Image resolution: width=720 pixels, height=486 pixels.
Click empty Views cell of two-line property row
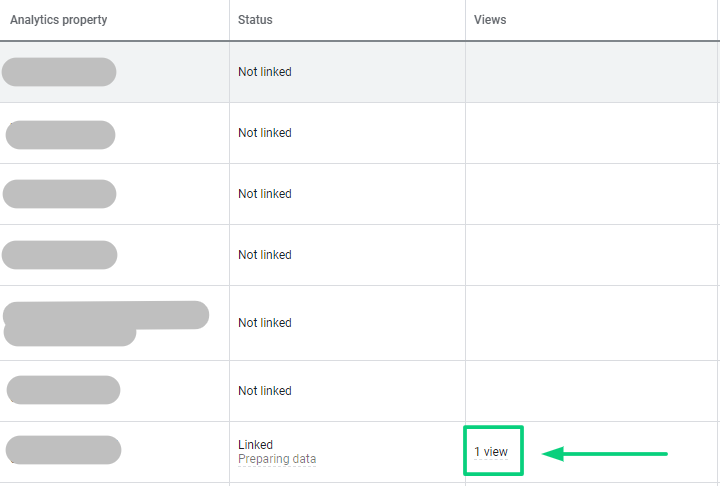pos(592,323)
